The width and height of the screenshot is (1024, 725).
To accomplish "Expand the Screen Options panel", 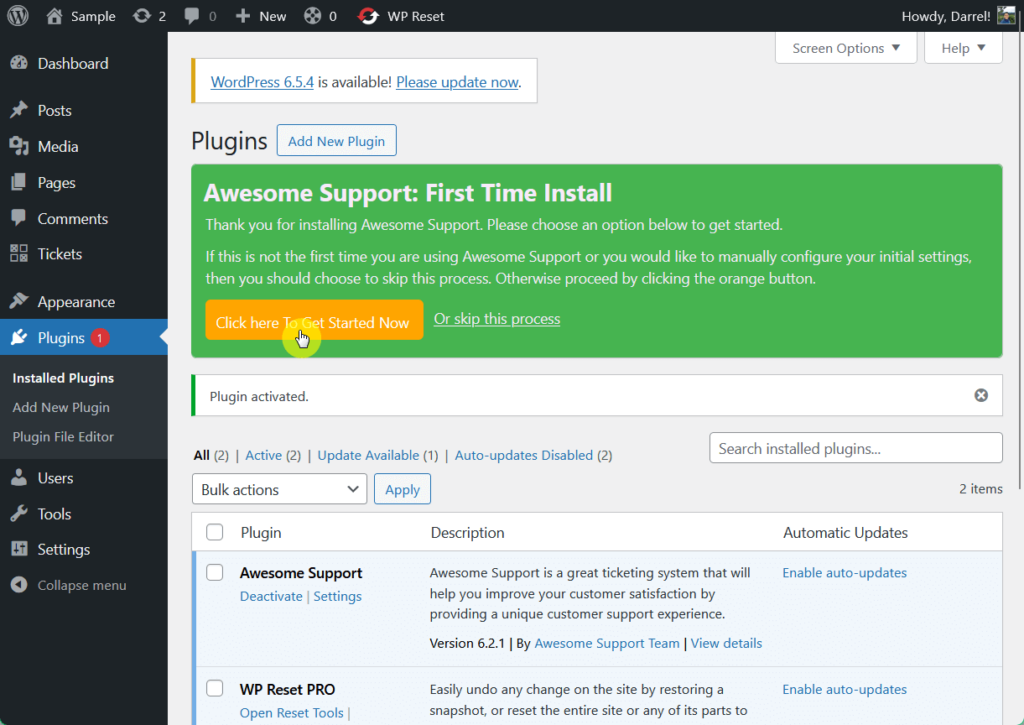I will (846, 48).
